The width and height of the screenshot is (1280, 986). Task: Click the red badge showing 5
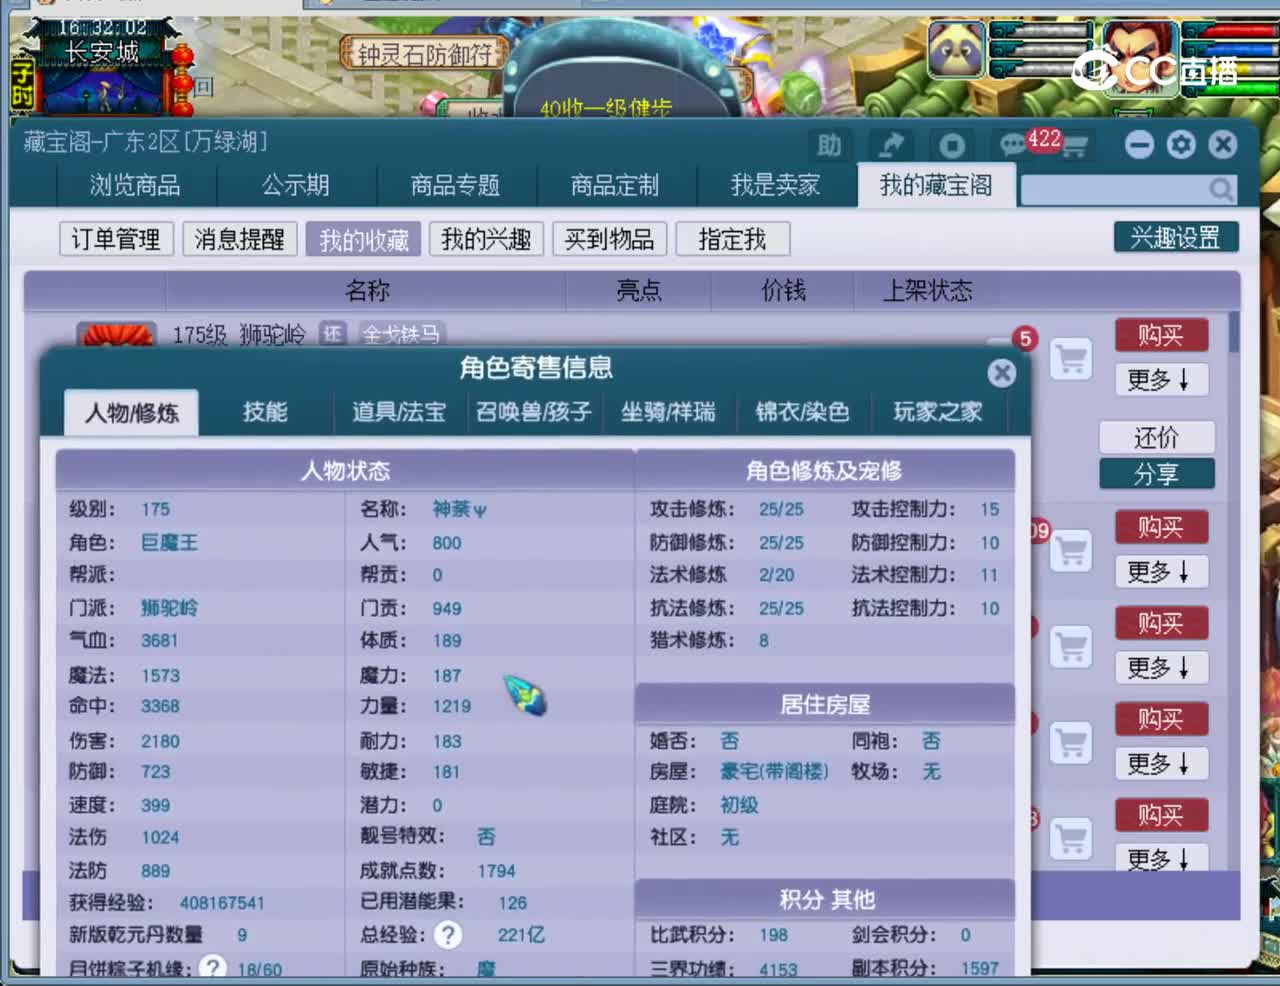[x=1024, y=339]
